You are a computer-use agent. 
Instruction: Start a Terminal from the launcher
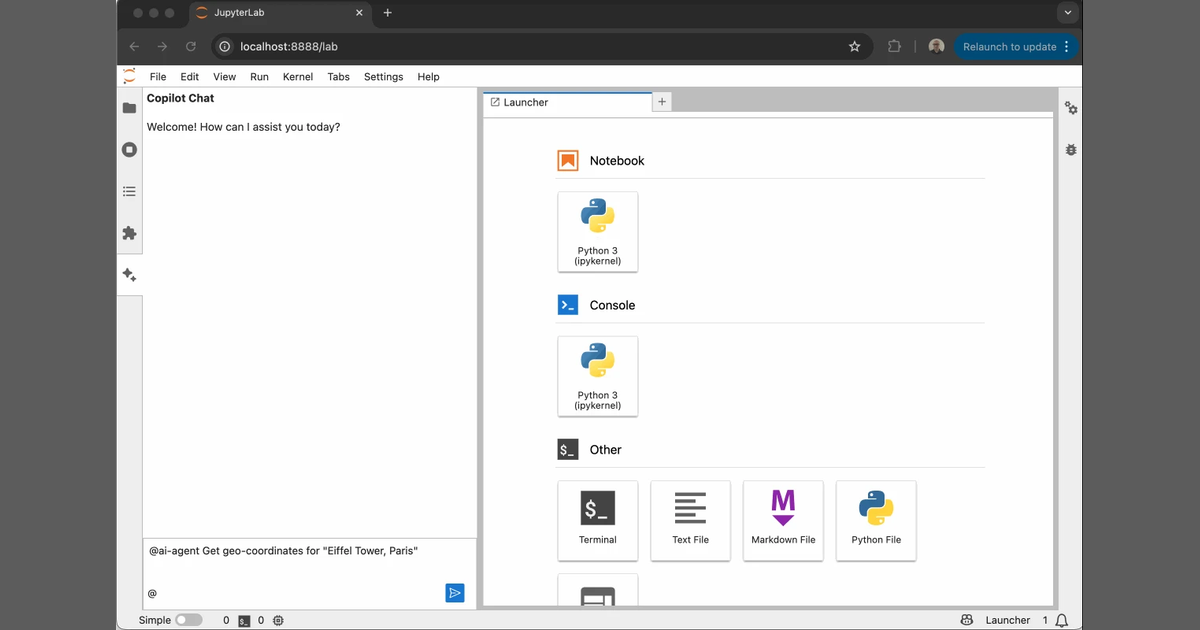click(x=598, y=520)
